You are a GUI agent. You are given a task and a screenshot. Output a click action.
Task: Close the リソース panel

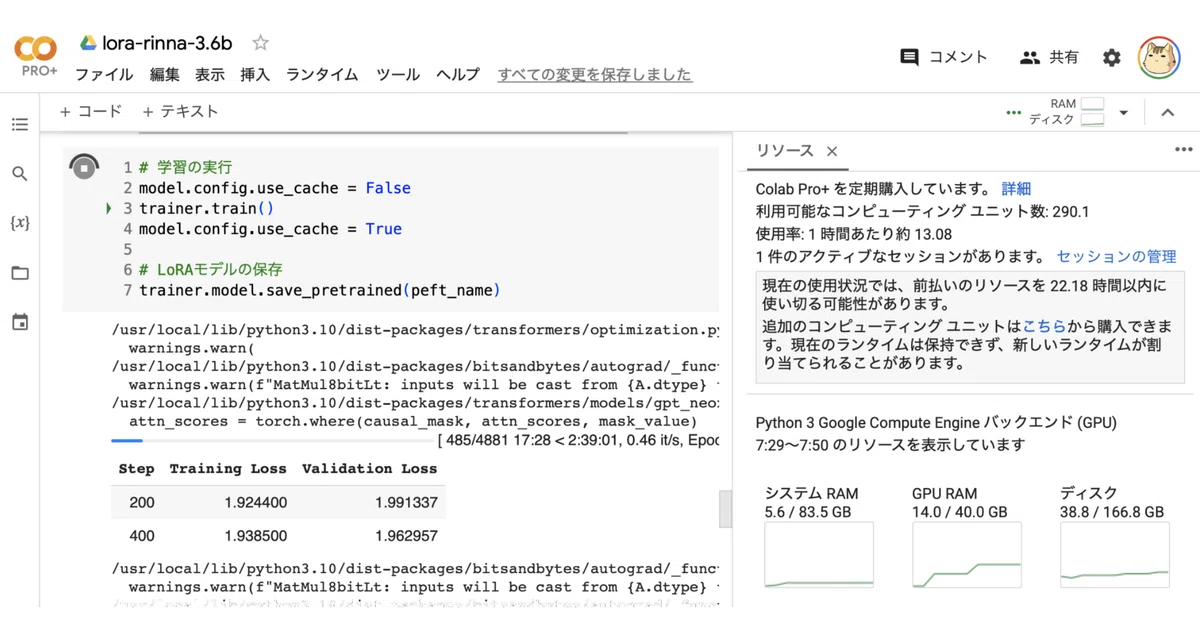point(832,151)
